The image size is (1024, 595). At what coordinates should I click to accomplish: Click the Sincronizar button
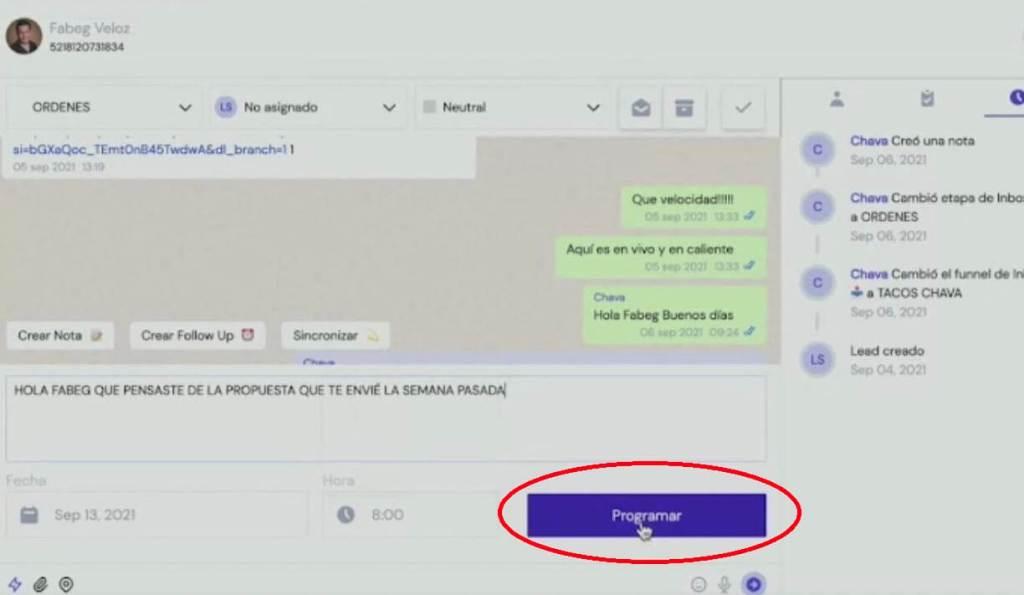pyautogui.click(x=336, y=336)
